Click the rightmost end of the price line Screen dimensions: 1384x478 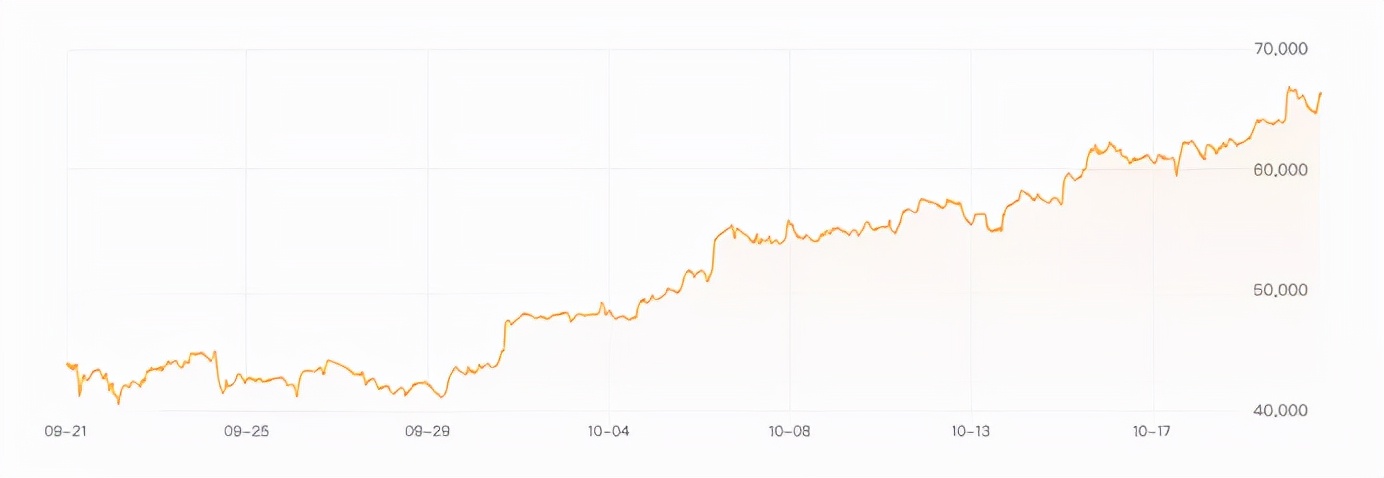pos(1320,93)
